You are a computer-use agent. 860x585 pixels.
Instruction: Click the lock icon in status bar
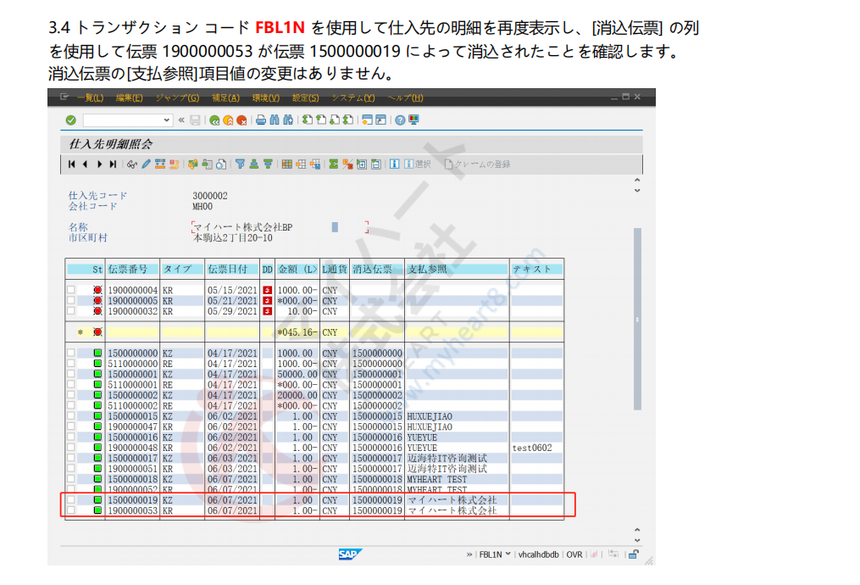pos(633,554)
